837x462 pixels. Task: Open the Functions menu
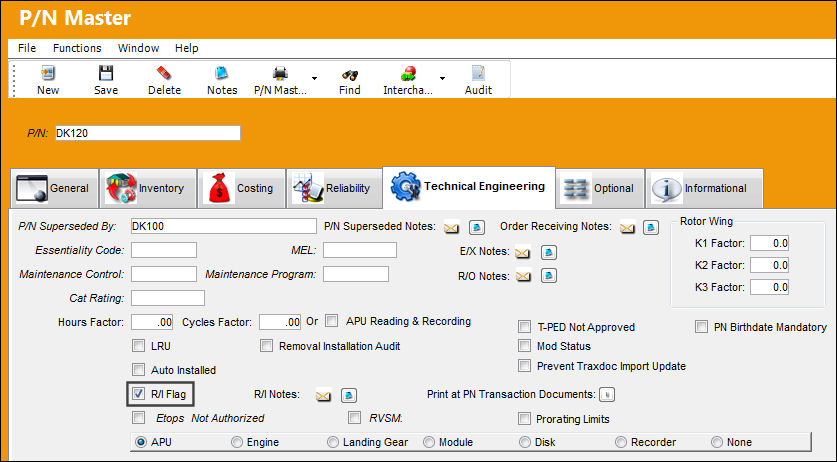pyautogui.click(x=77, y=48)
